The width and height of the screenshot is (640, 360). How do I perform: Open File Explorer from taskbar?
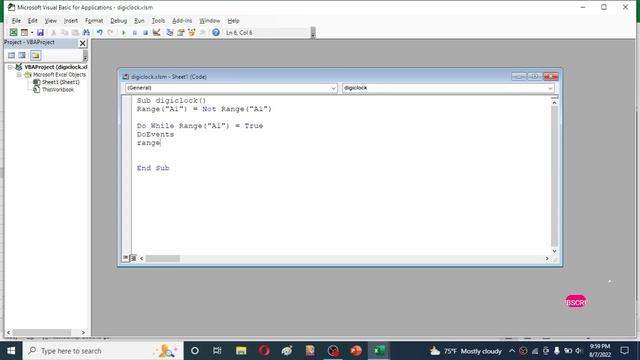tap(241, 351)
